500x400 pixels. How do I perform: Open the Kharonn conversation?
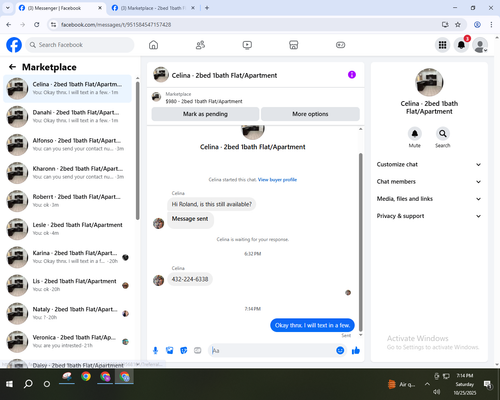(x=68, y=173)
